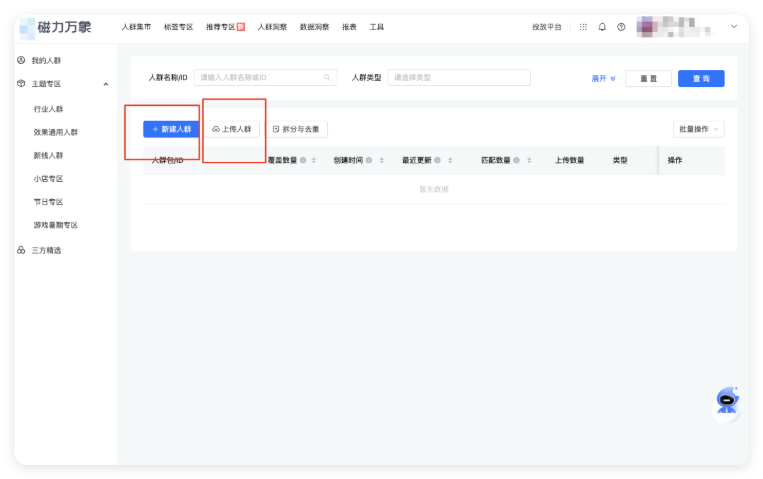This screenshot has width=763, height=479.
Task: Open the 报表 menu
Action: pyautogui.click(x=349, y=27)
